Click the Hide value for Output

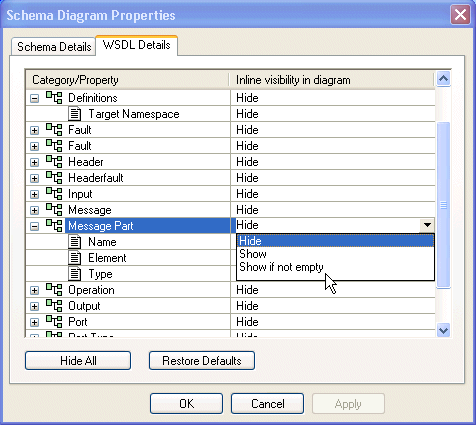pyautogui.click(x=247, y=306)
